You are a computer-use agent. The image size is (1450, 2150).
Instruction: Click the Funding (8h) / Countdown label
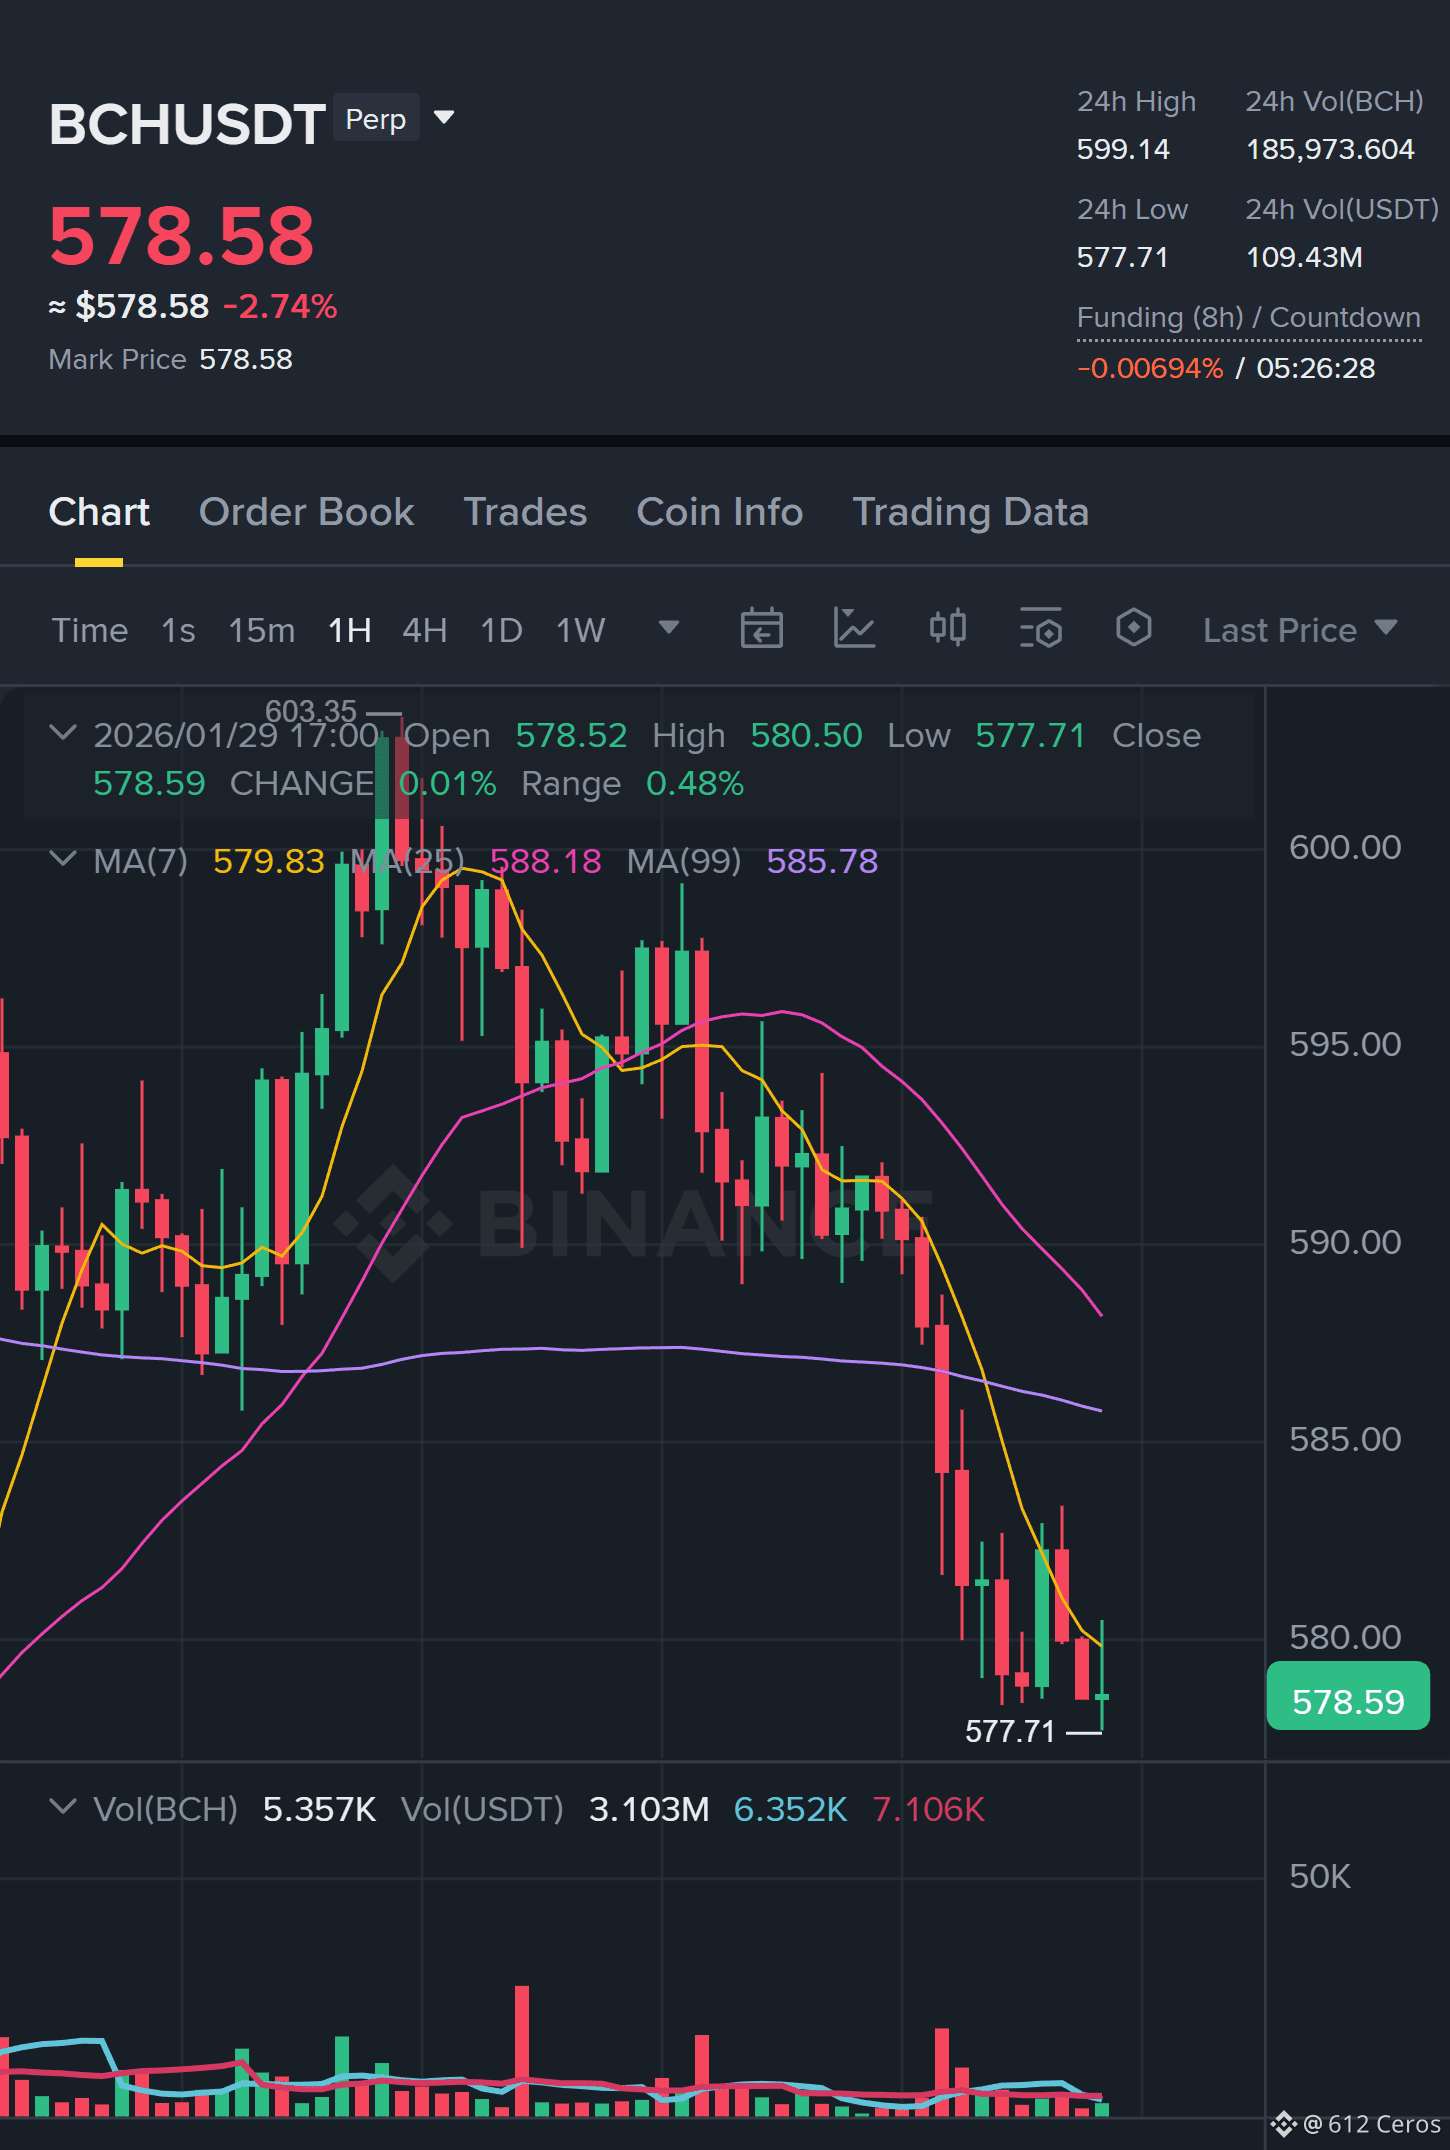(1248, 318)
